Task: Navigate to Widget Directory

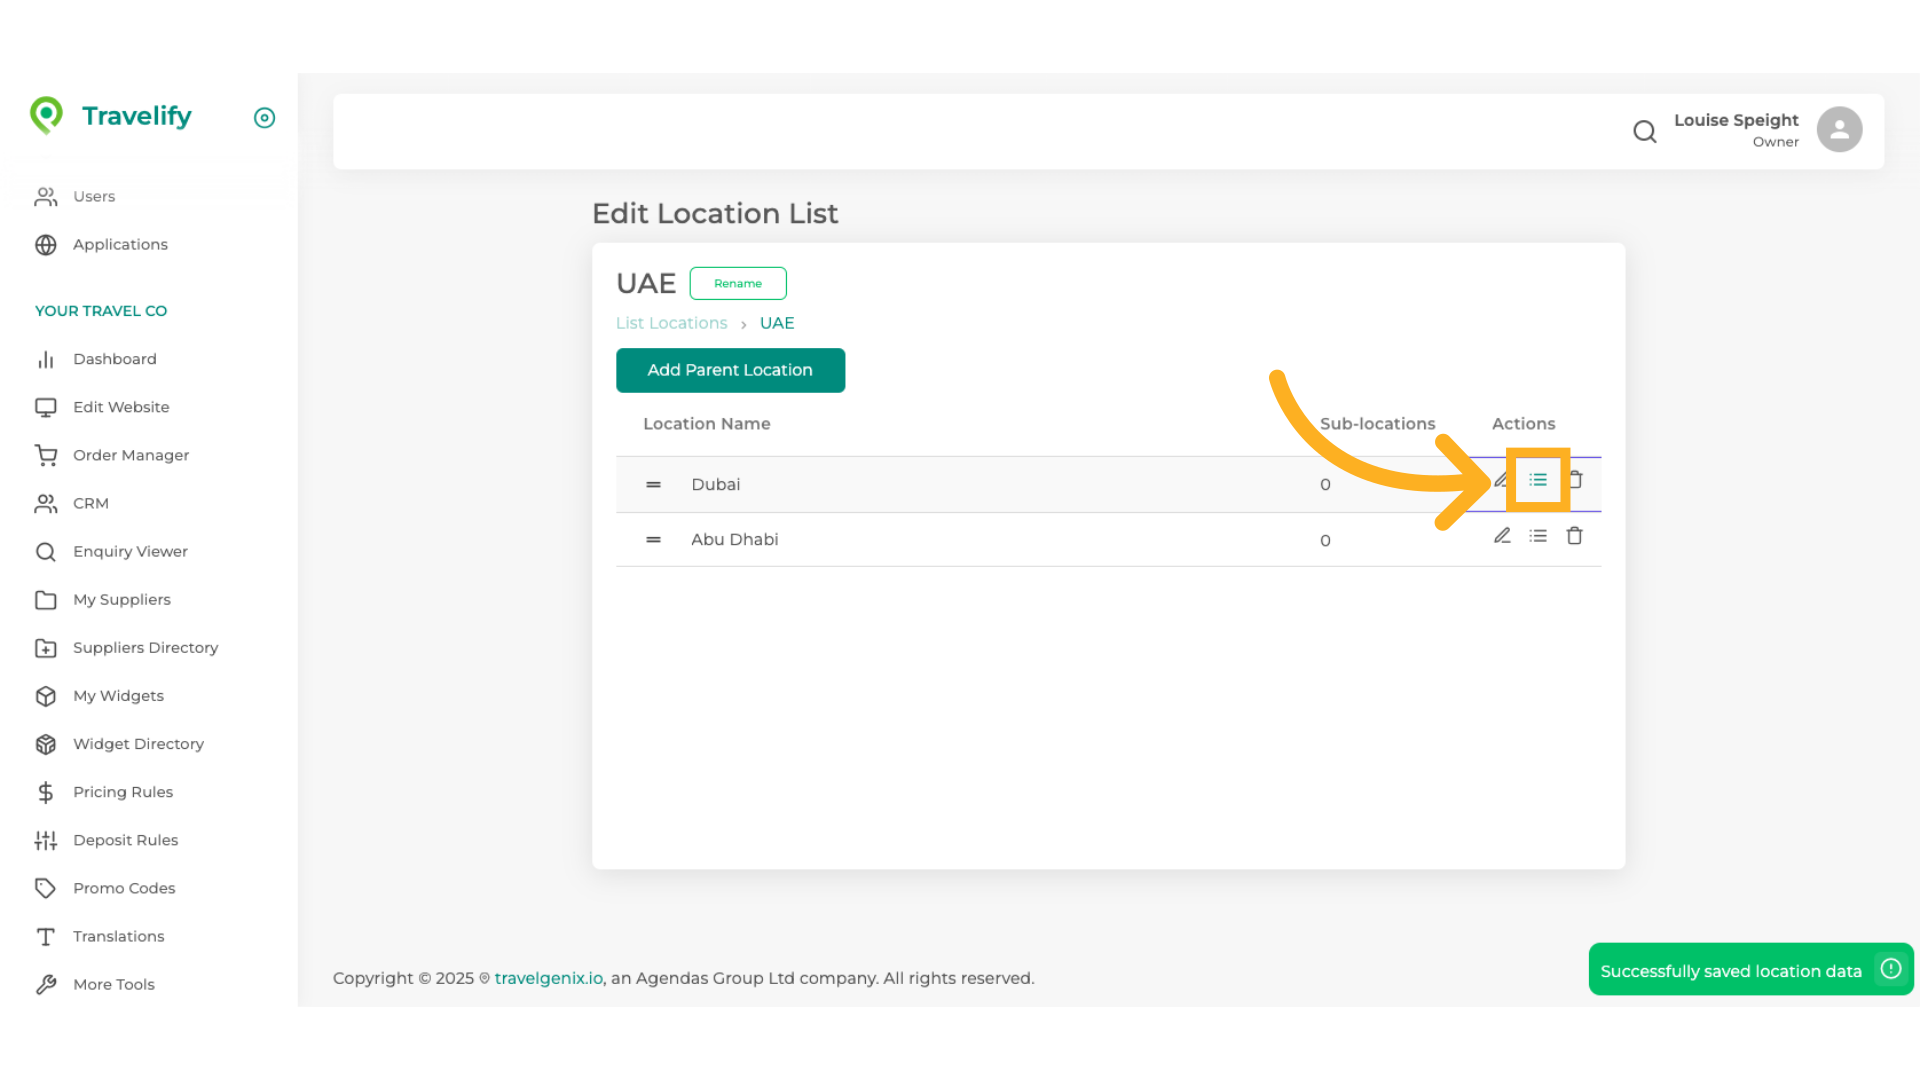Action: point(138,744)
